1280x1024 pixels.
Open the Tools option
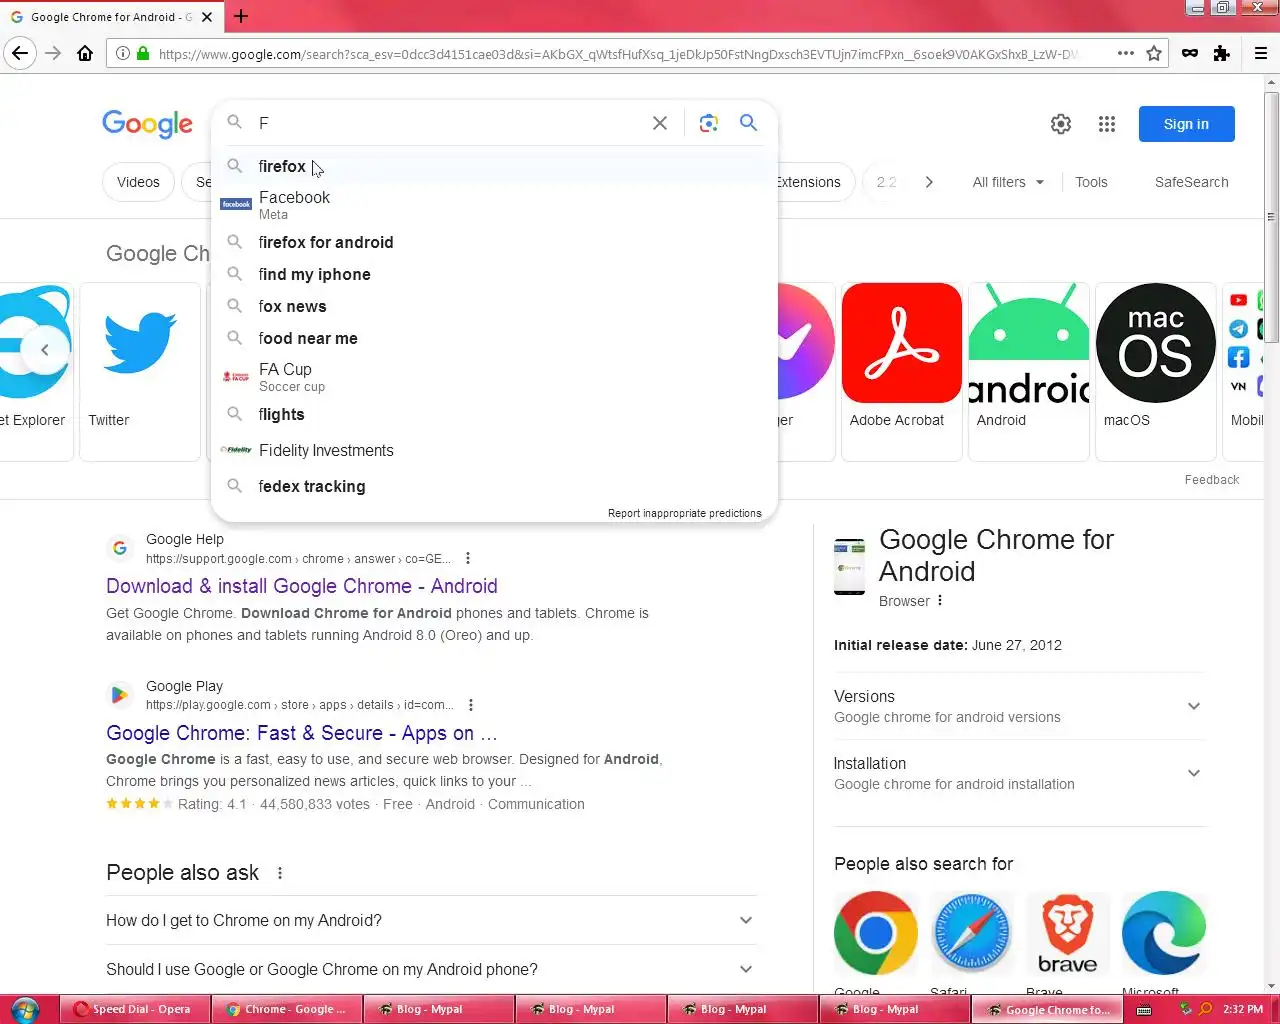tap(1091, 182)
